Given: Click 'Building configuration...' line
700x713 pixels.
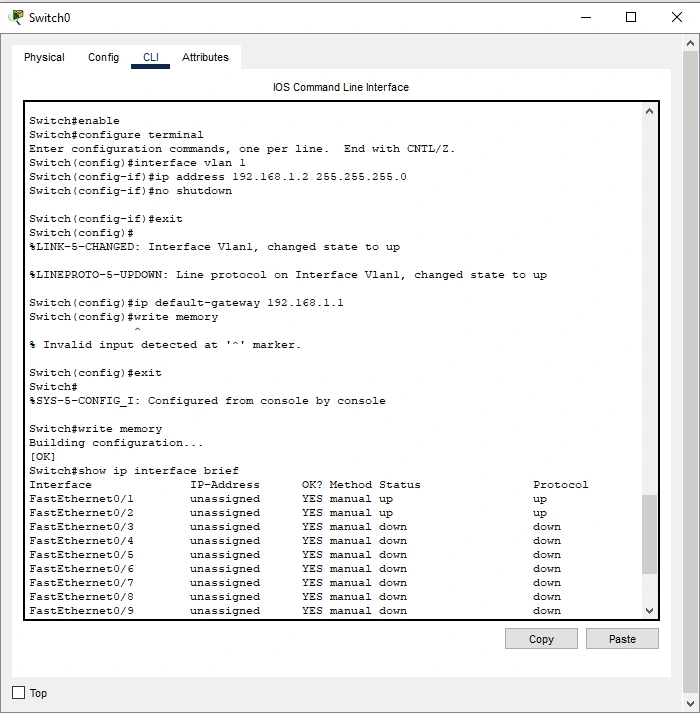Looking at the screenshot, I should point(116,443).
